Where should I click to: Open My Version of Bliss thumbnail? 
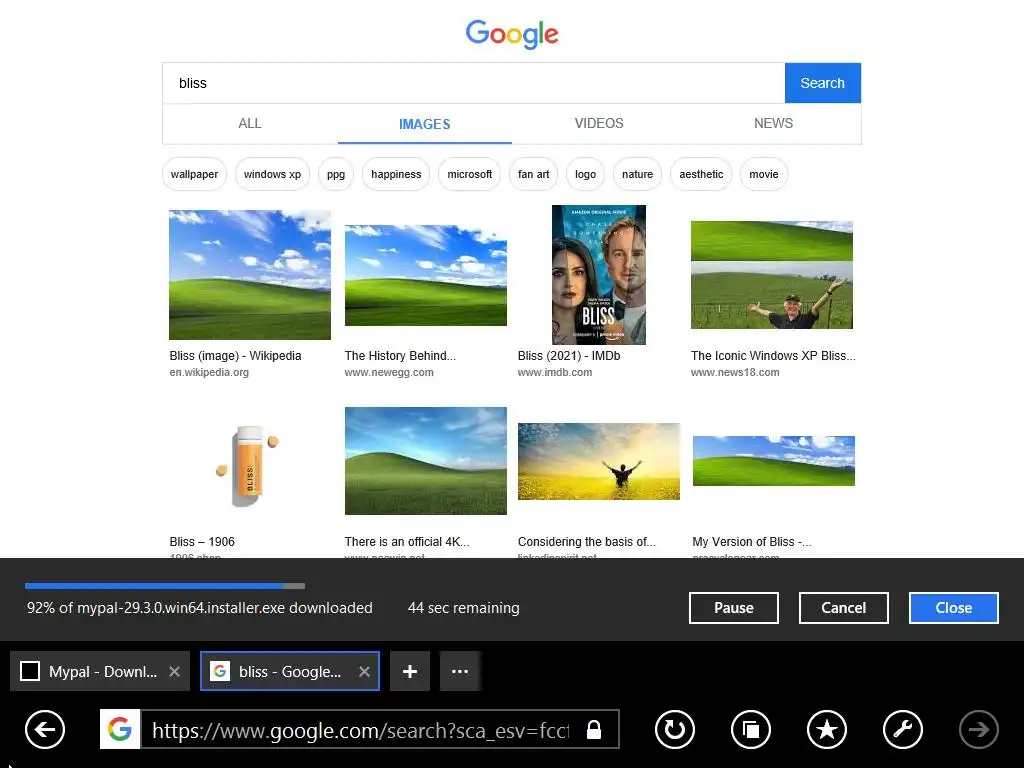774,461
